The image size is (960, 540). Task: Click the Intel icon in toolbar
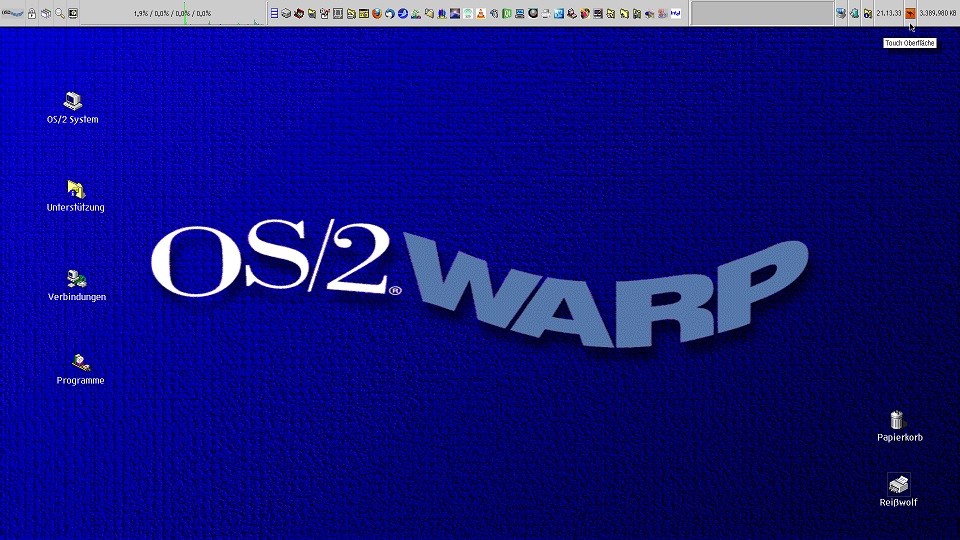(x=676, y=13)
